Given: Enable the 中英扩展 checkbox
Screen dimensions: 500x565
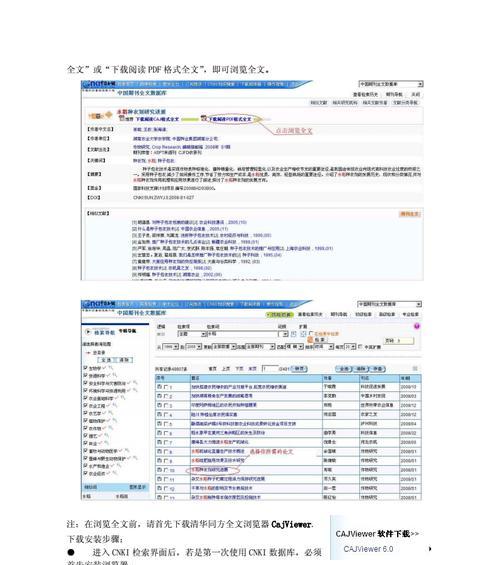Looking at the screenshot, I should [360, 347].
